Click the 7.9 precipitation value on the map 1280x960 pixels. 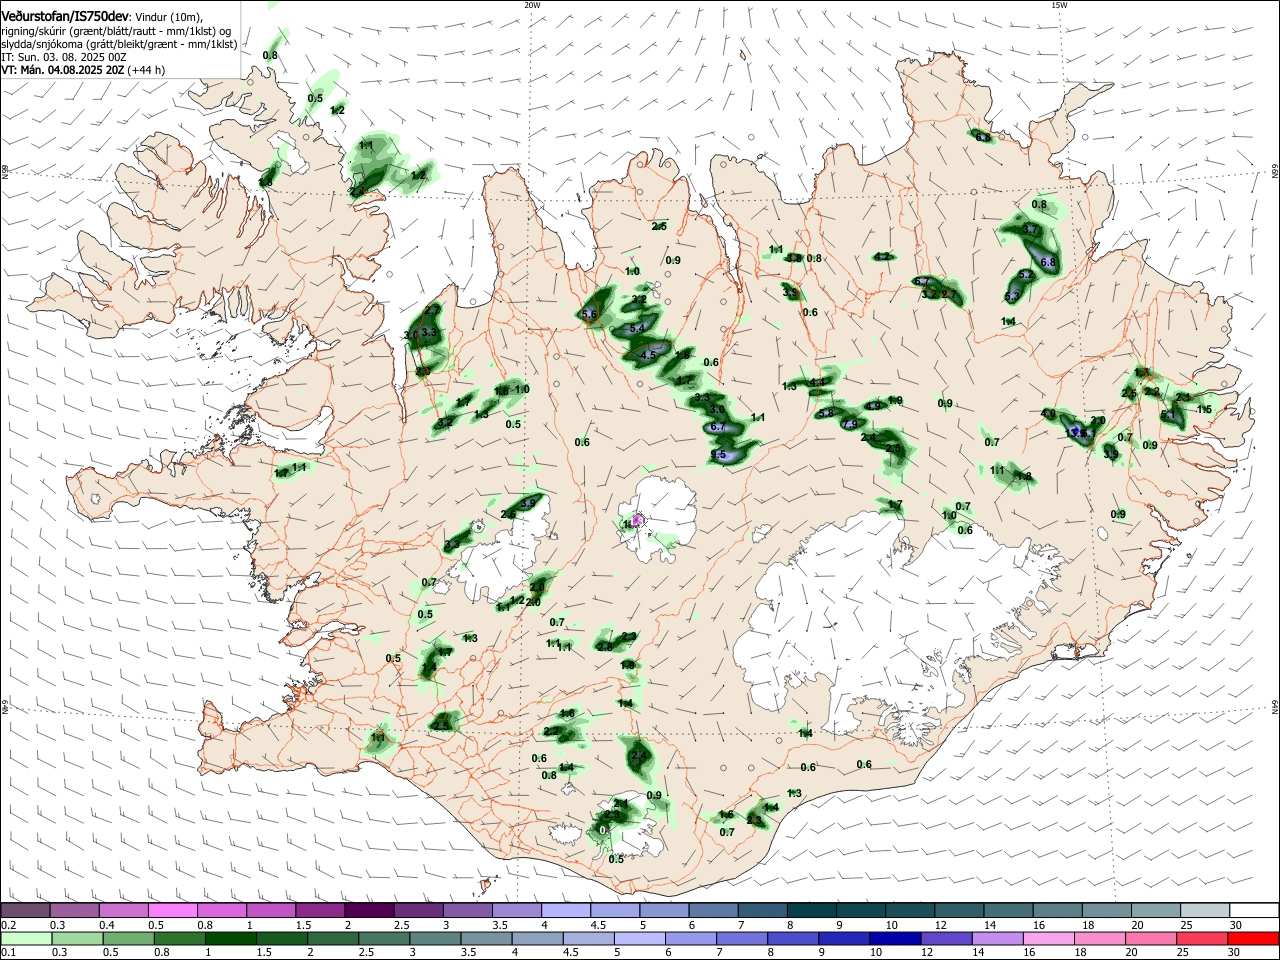click(x=850, y=424)
